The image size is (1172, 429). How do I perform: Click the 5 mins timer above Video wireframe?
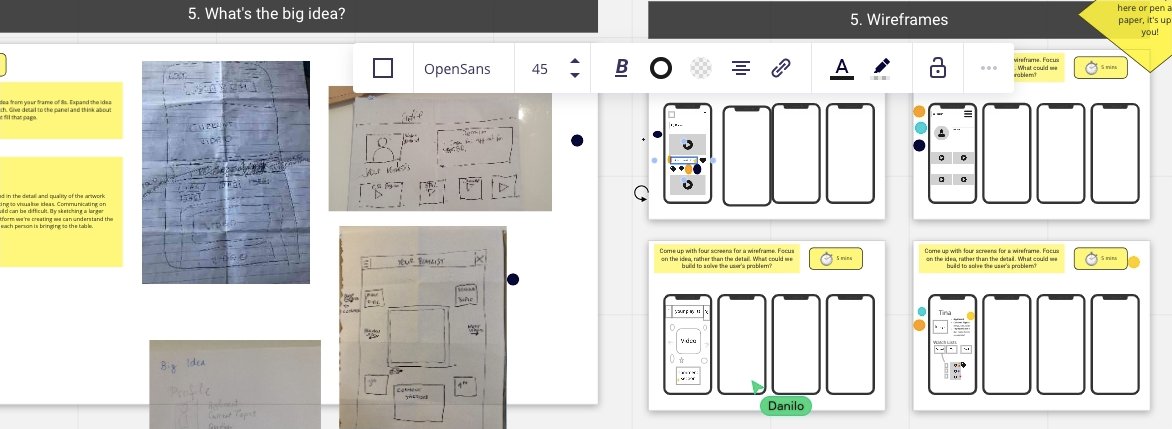[836, 259]
